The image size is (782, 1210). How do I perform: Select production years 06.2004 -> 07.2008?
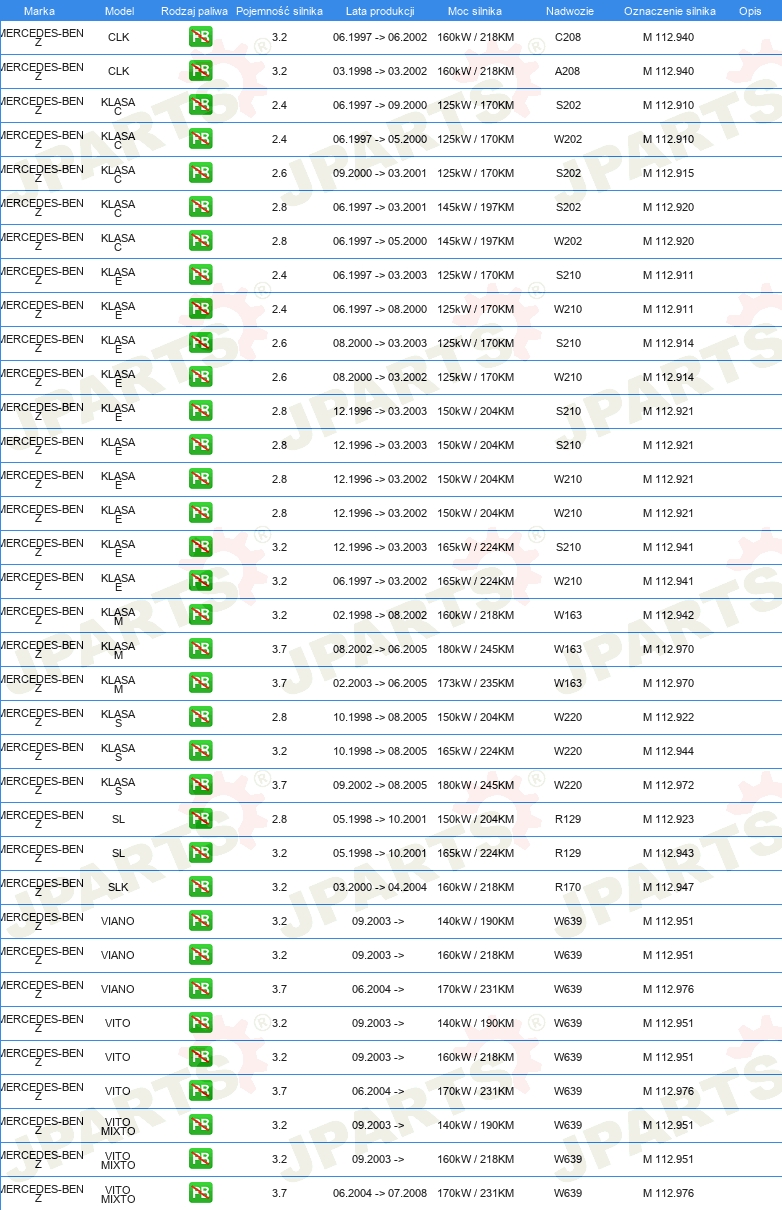click(x=380, y=1194)
